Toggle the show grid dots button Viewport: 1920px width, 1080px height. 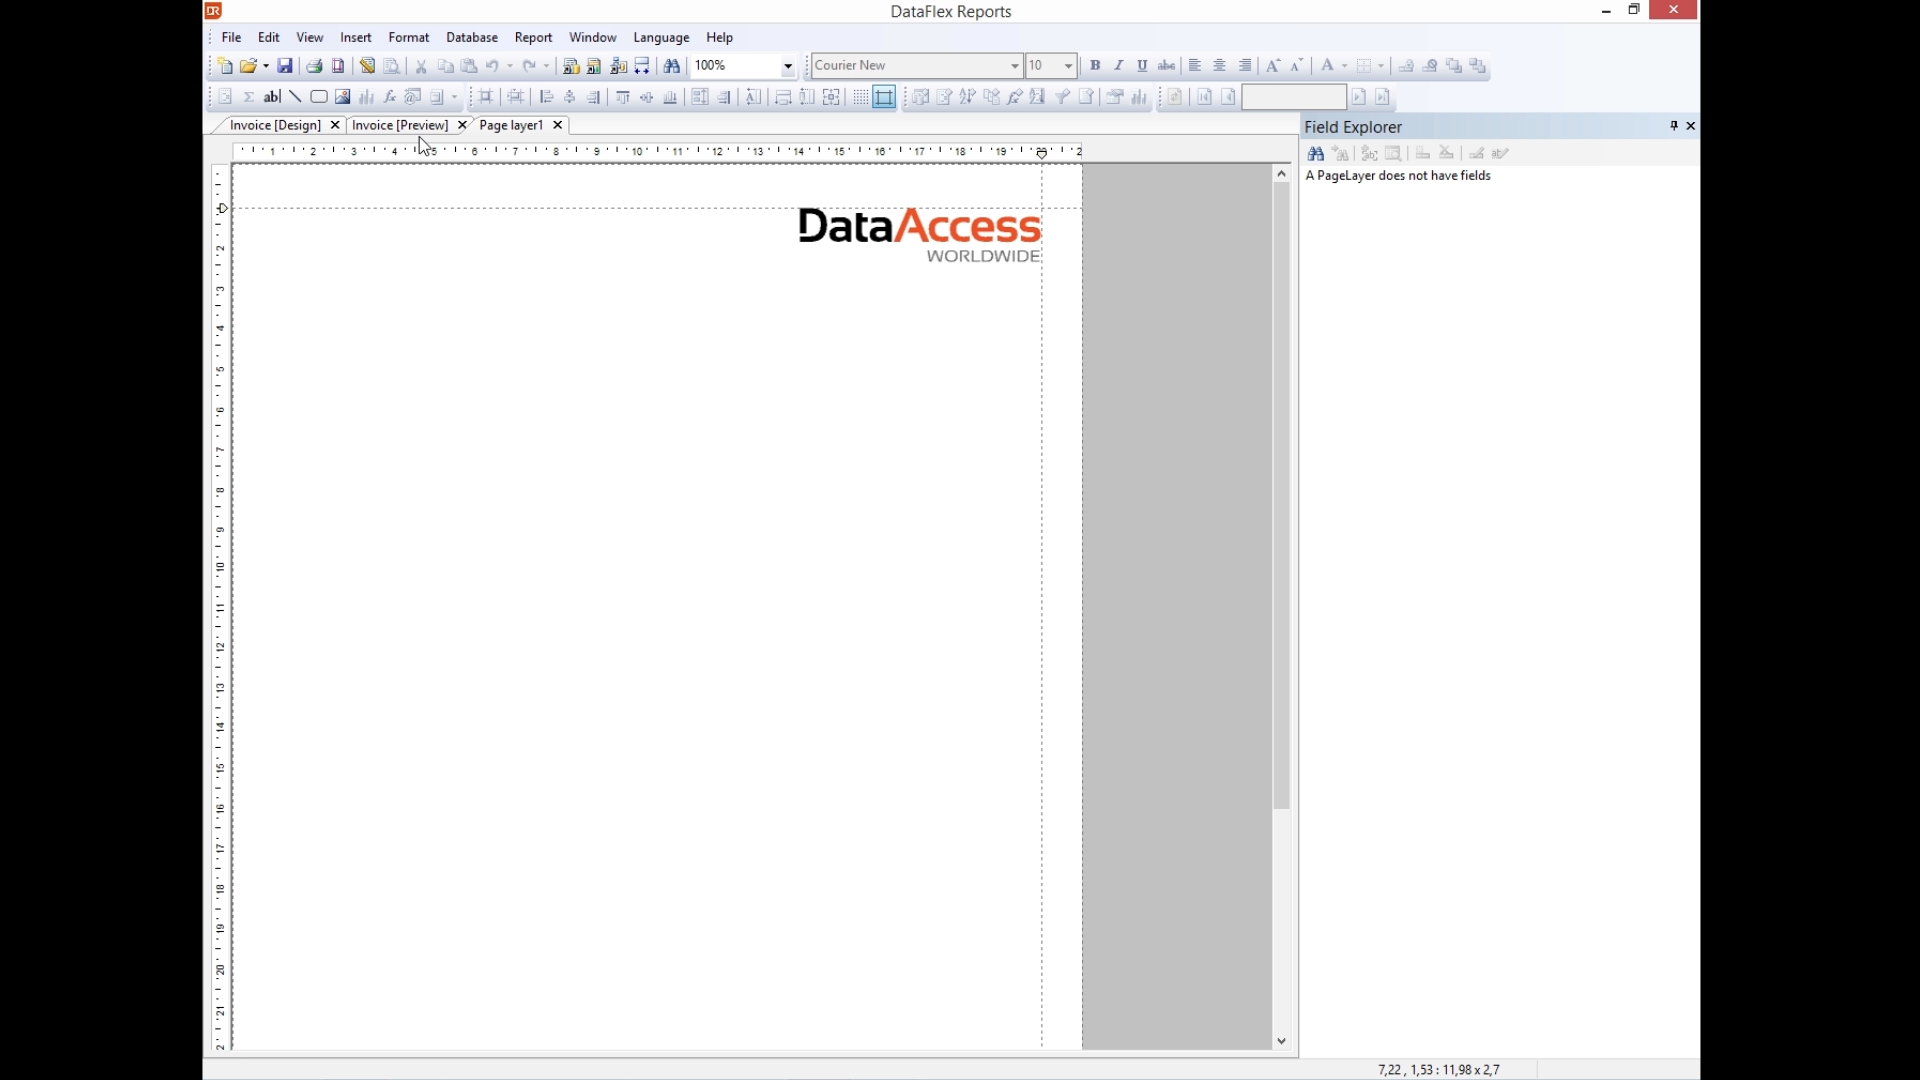pos(861,97)
